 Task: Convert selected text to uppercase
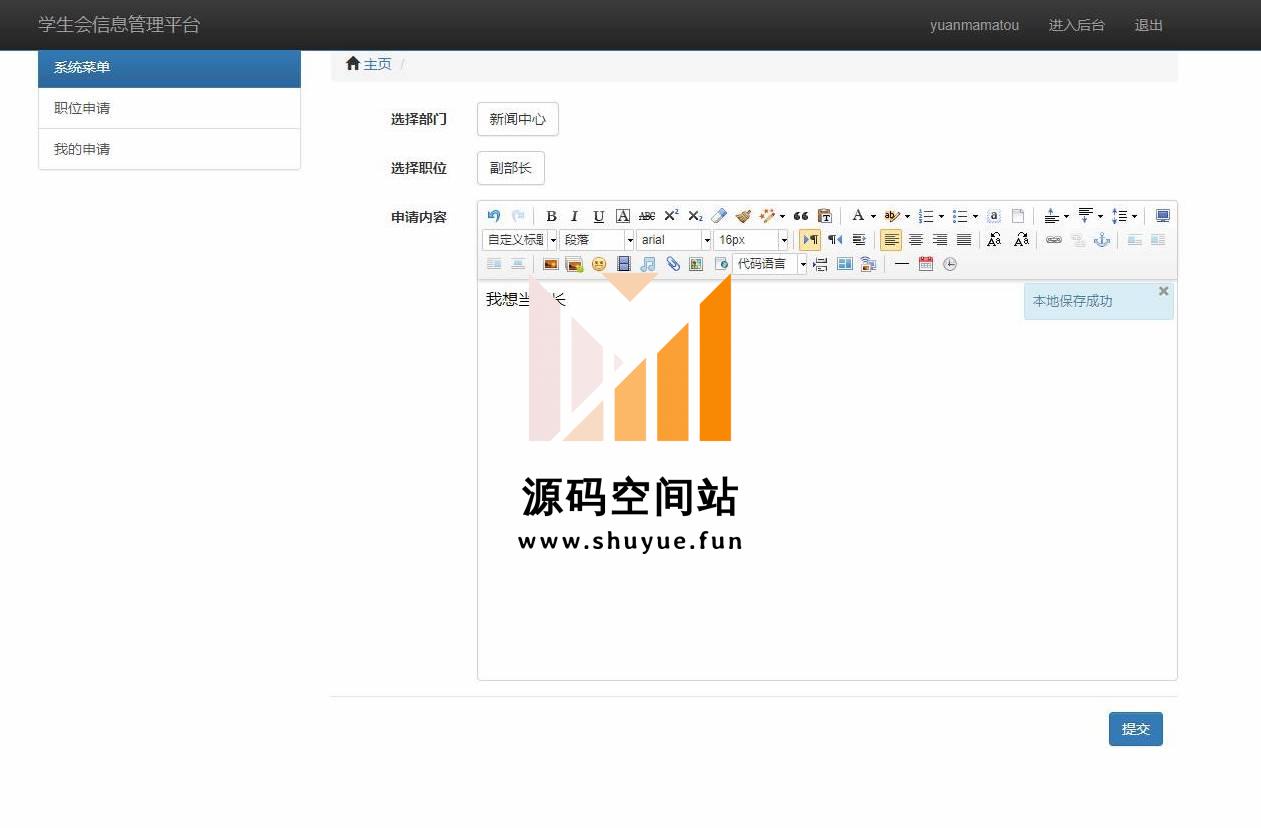[x=994, y=240]
